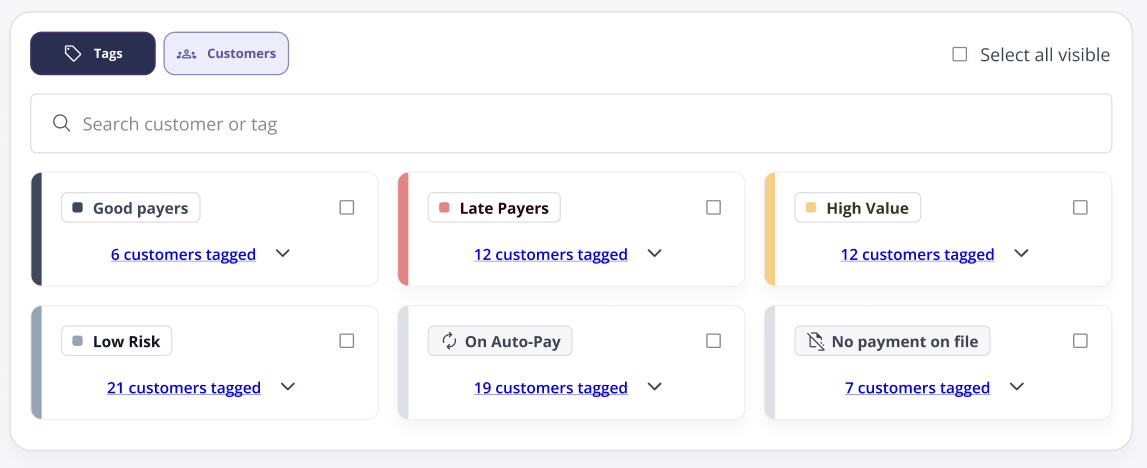Image resolution: width=1147 pixels, height=468 pixels.
Task: Tick the Good payers card checkbox
Action: (347, 208)
